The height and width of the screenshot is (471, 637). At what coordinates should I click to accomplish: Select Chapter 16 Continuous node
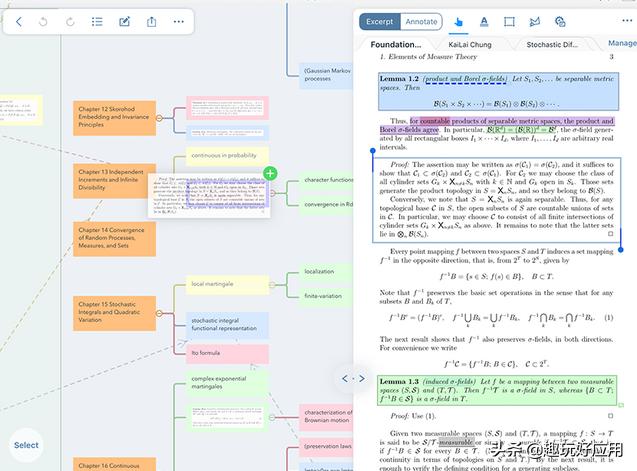tap(115, 464)
